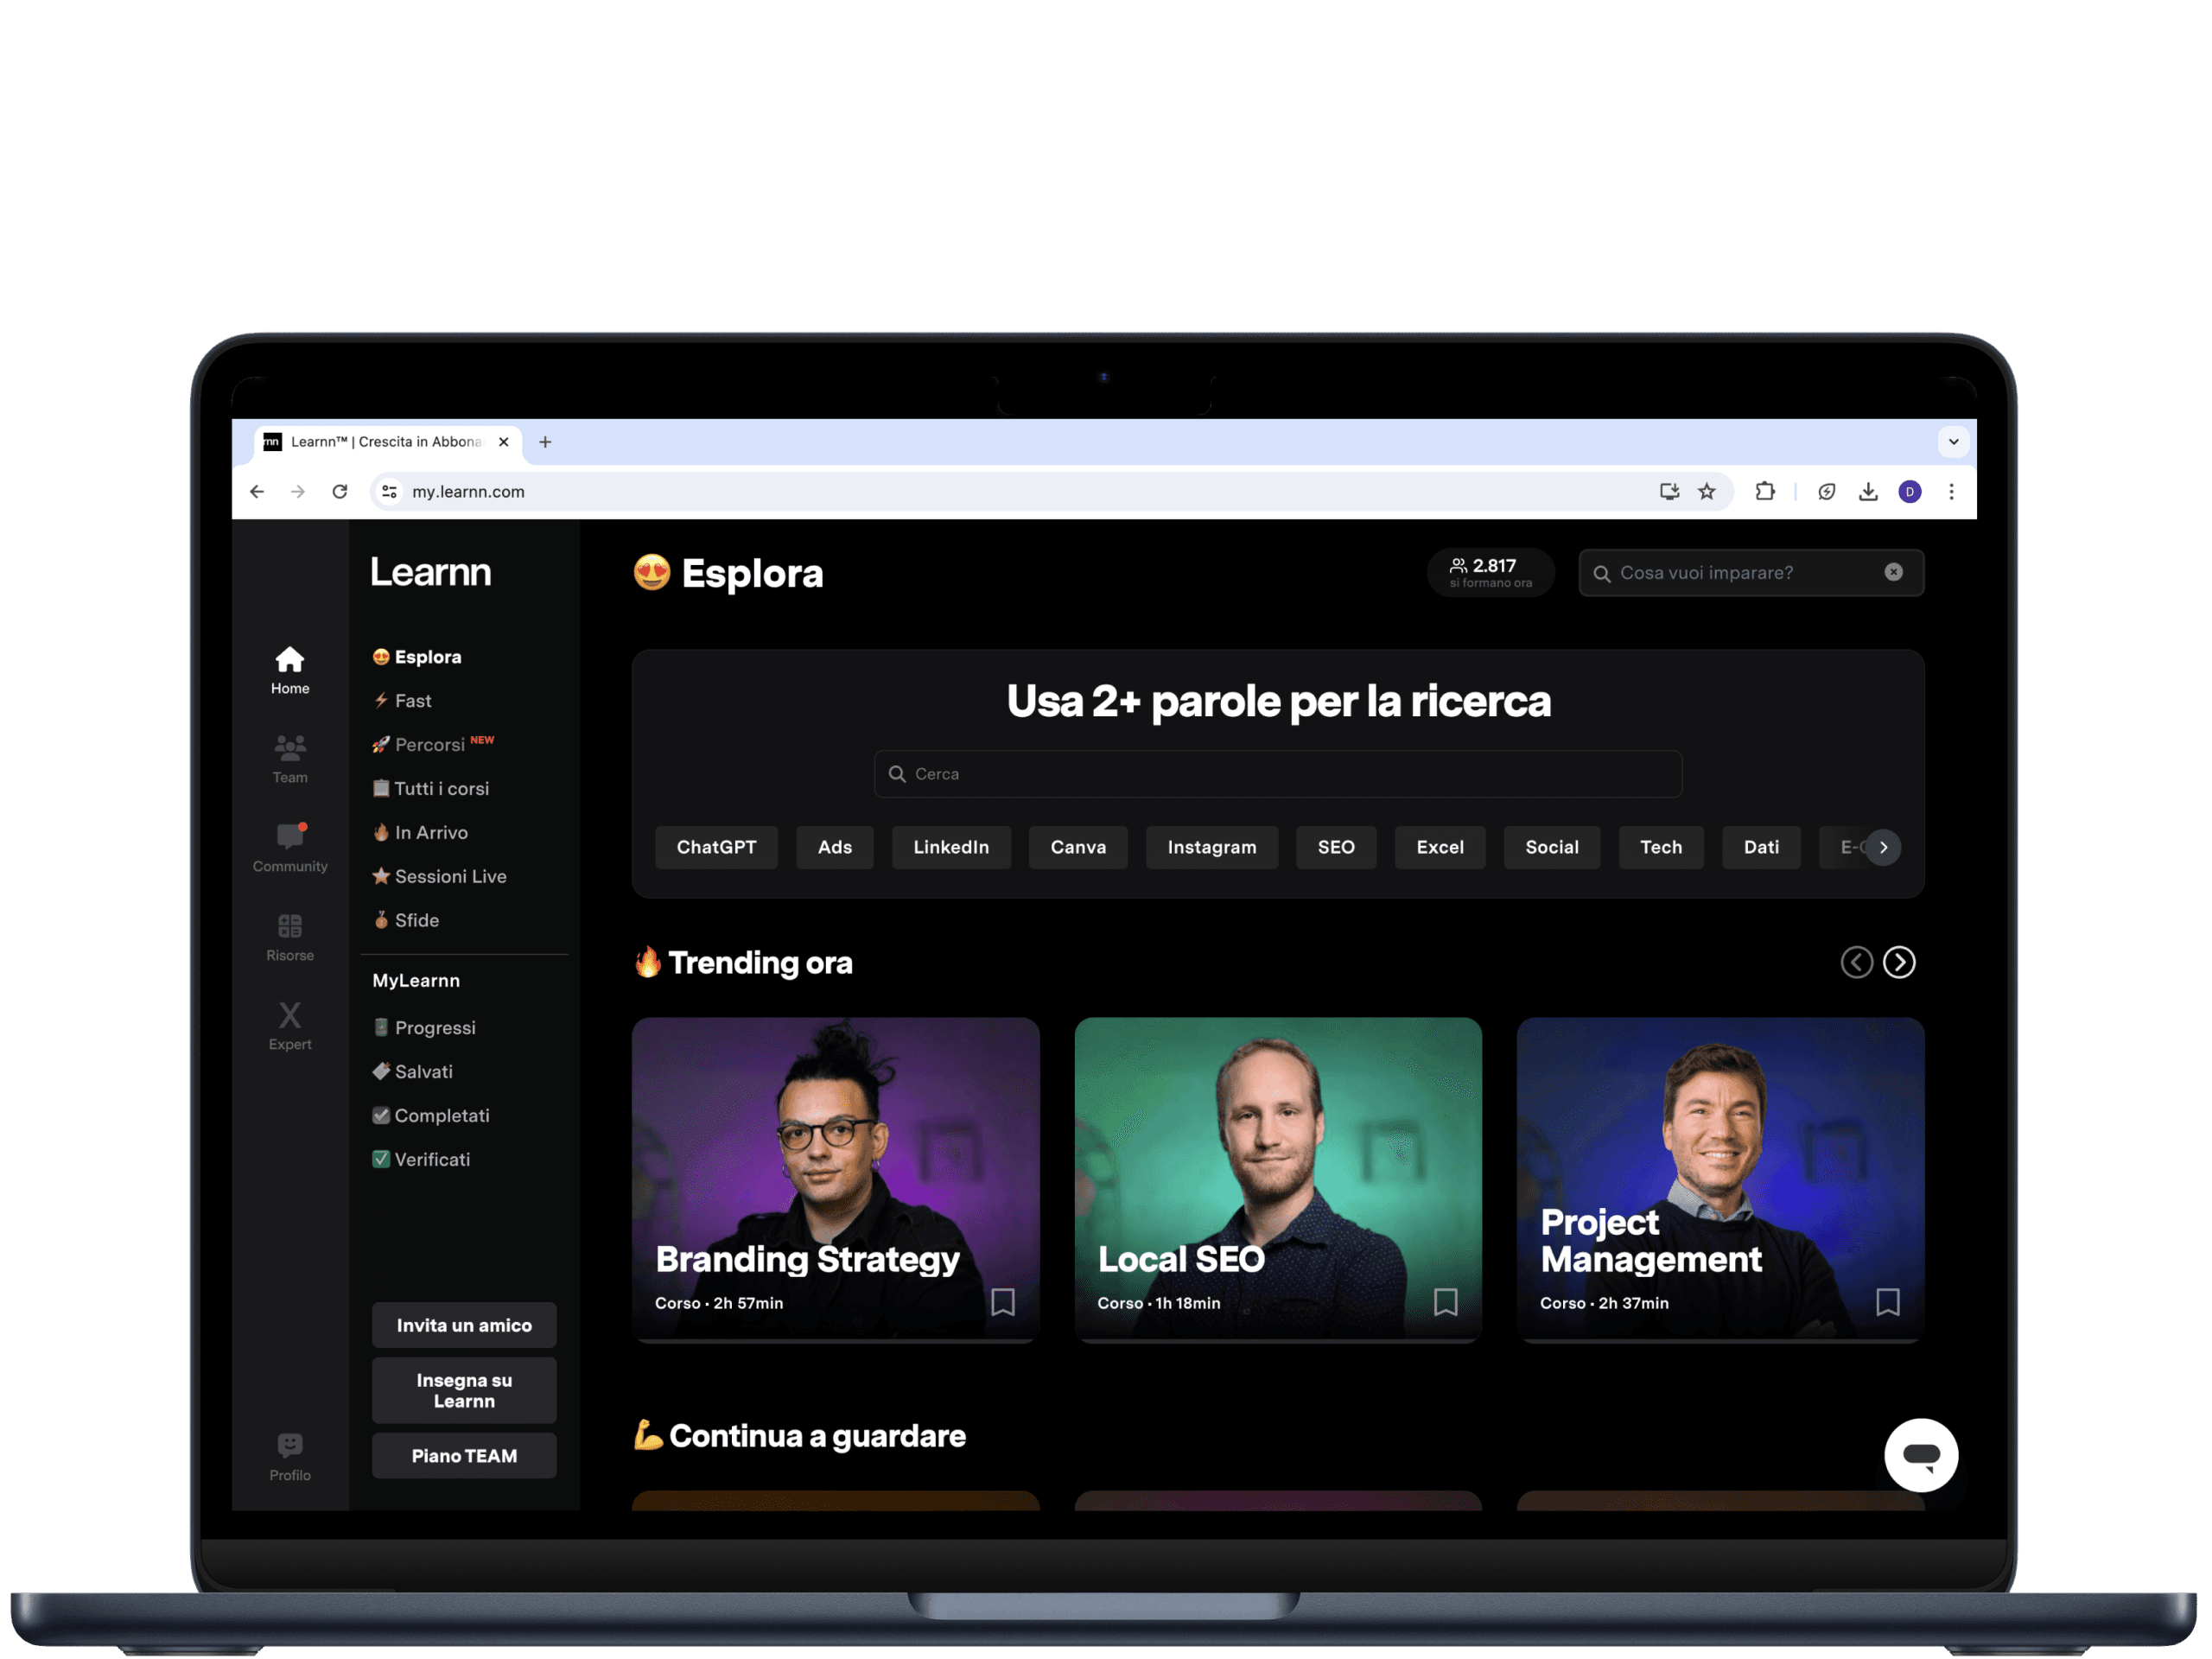Image resolution: width=2212 pixels, height=1659 pixels.
Task: Bookmark this page with star icon
Action: pos(1707,491)
